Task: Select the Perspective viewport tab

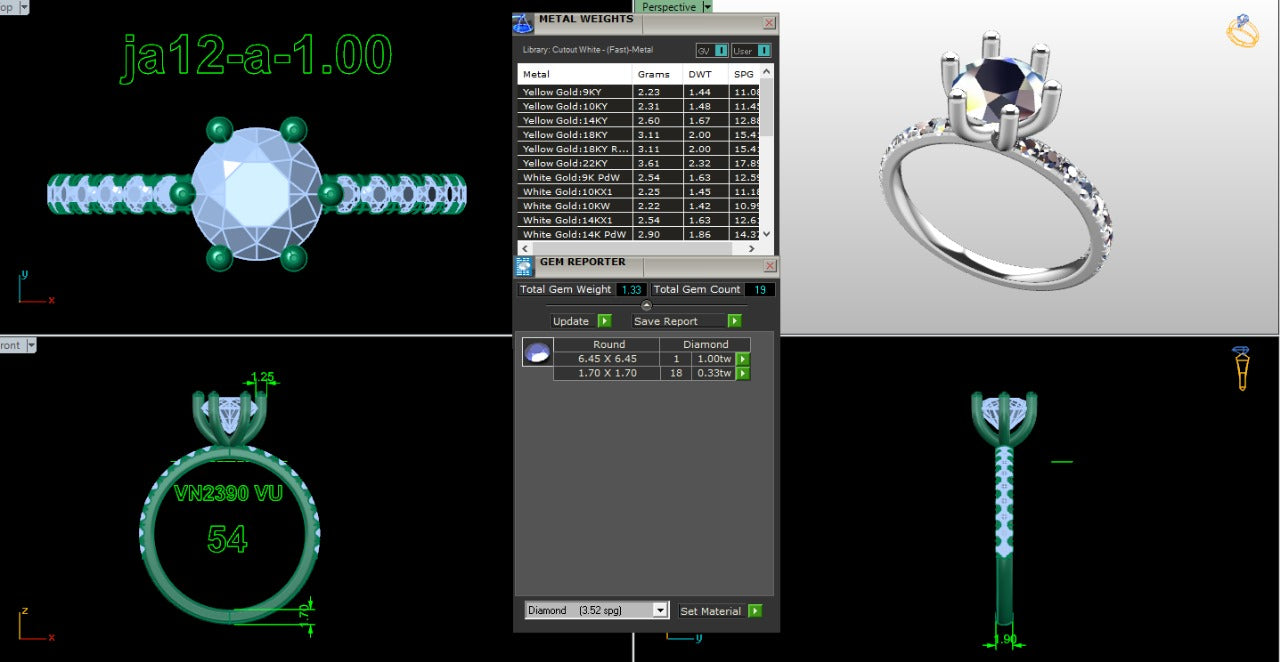Action: point(667,7)
